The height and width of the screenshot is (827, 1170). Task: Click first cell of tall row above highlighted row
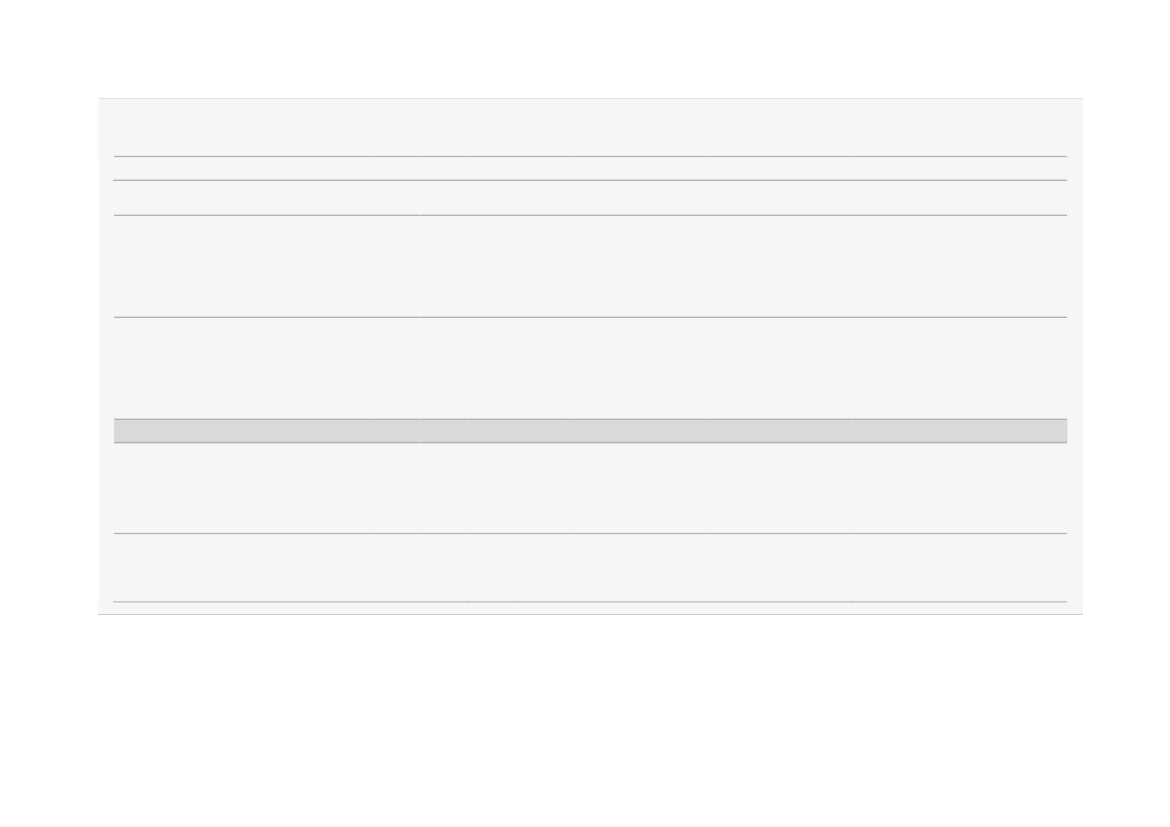coord(242,368)
